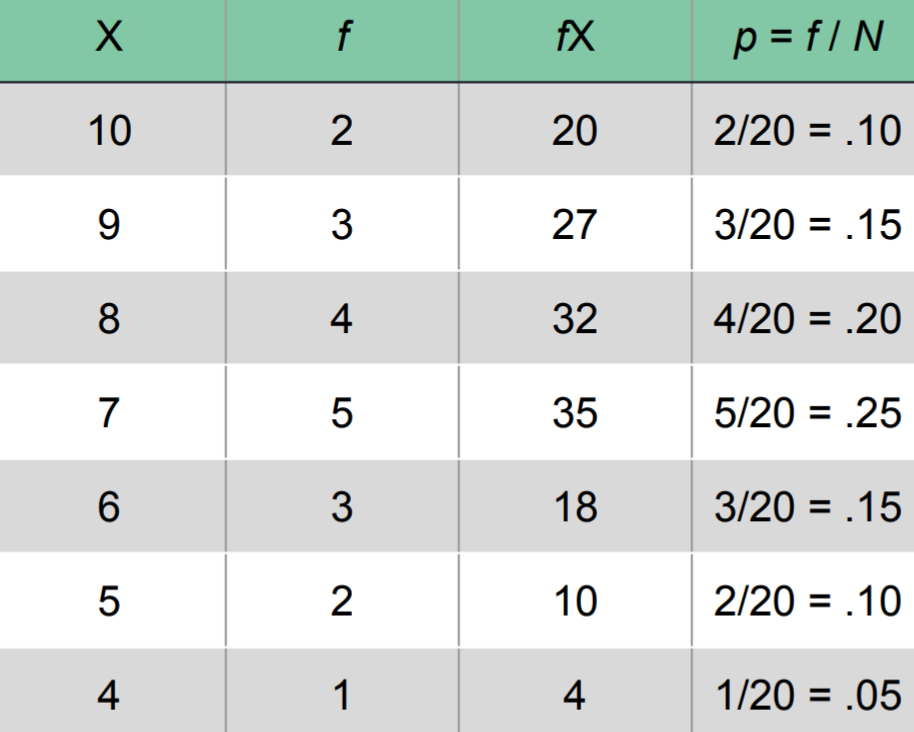Viewport: 914px width, 732px height.
Task: Select the frequency cell showing 4
Action: point(342,318)
